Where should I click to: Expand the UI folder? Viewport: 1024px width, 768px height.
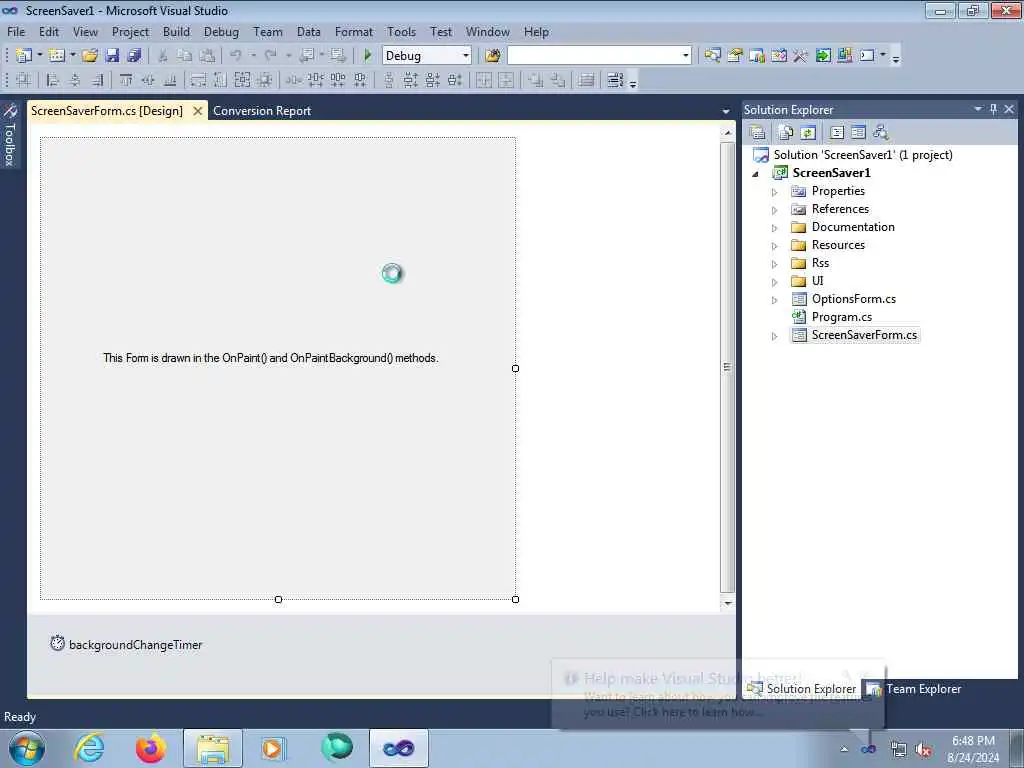pos(775,282)
